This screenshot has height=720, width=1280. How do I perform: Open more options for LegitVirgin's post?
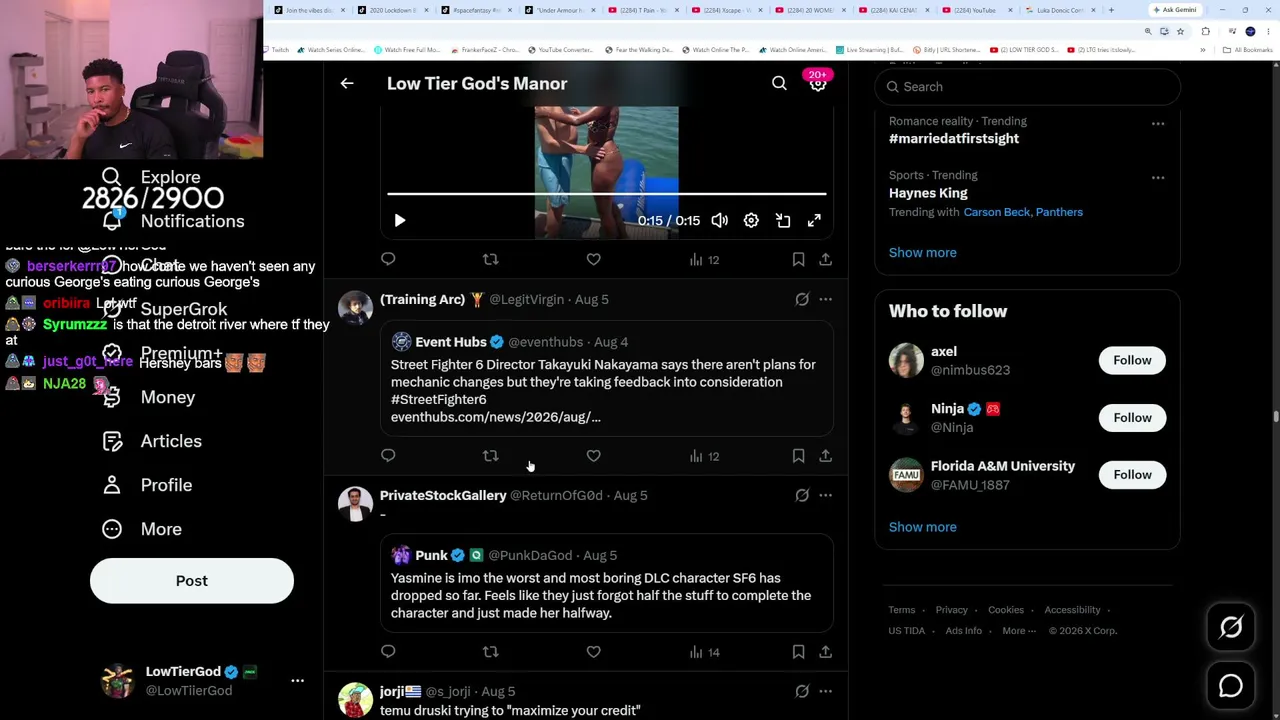click(825, 299)
